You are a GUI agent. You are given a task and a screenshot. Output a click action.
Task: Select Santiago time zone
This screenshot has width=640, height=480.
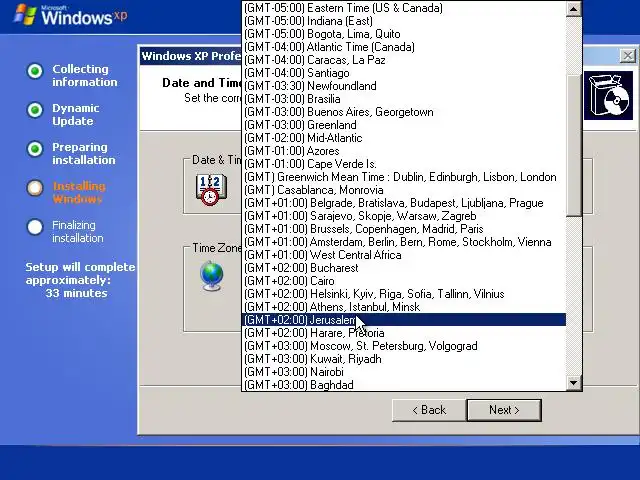pos(404,73)
